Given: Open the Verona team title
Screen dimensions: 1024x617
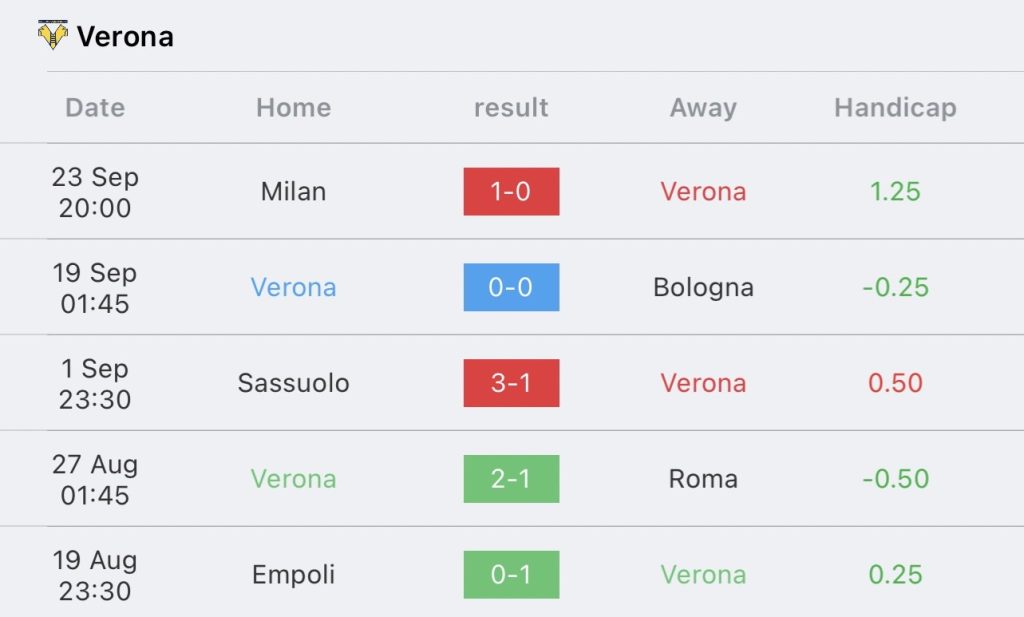Looking at the screenshot, I should [125, 37].
